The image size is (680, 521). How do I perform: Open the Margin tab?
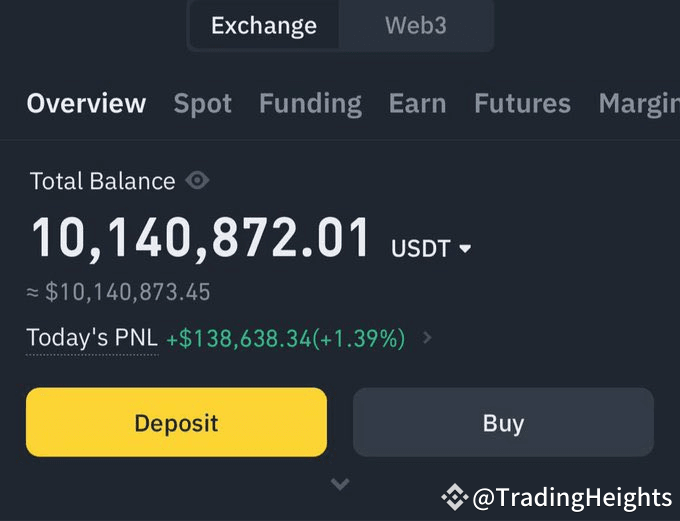tap(638, 103)
